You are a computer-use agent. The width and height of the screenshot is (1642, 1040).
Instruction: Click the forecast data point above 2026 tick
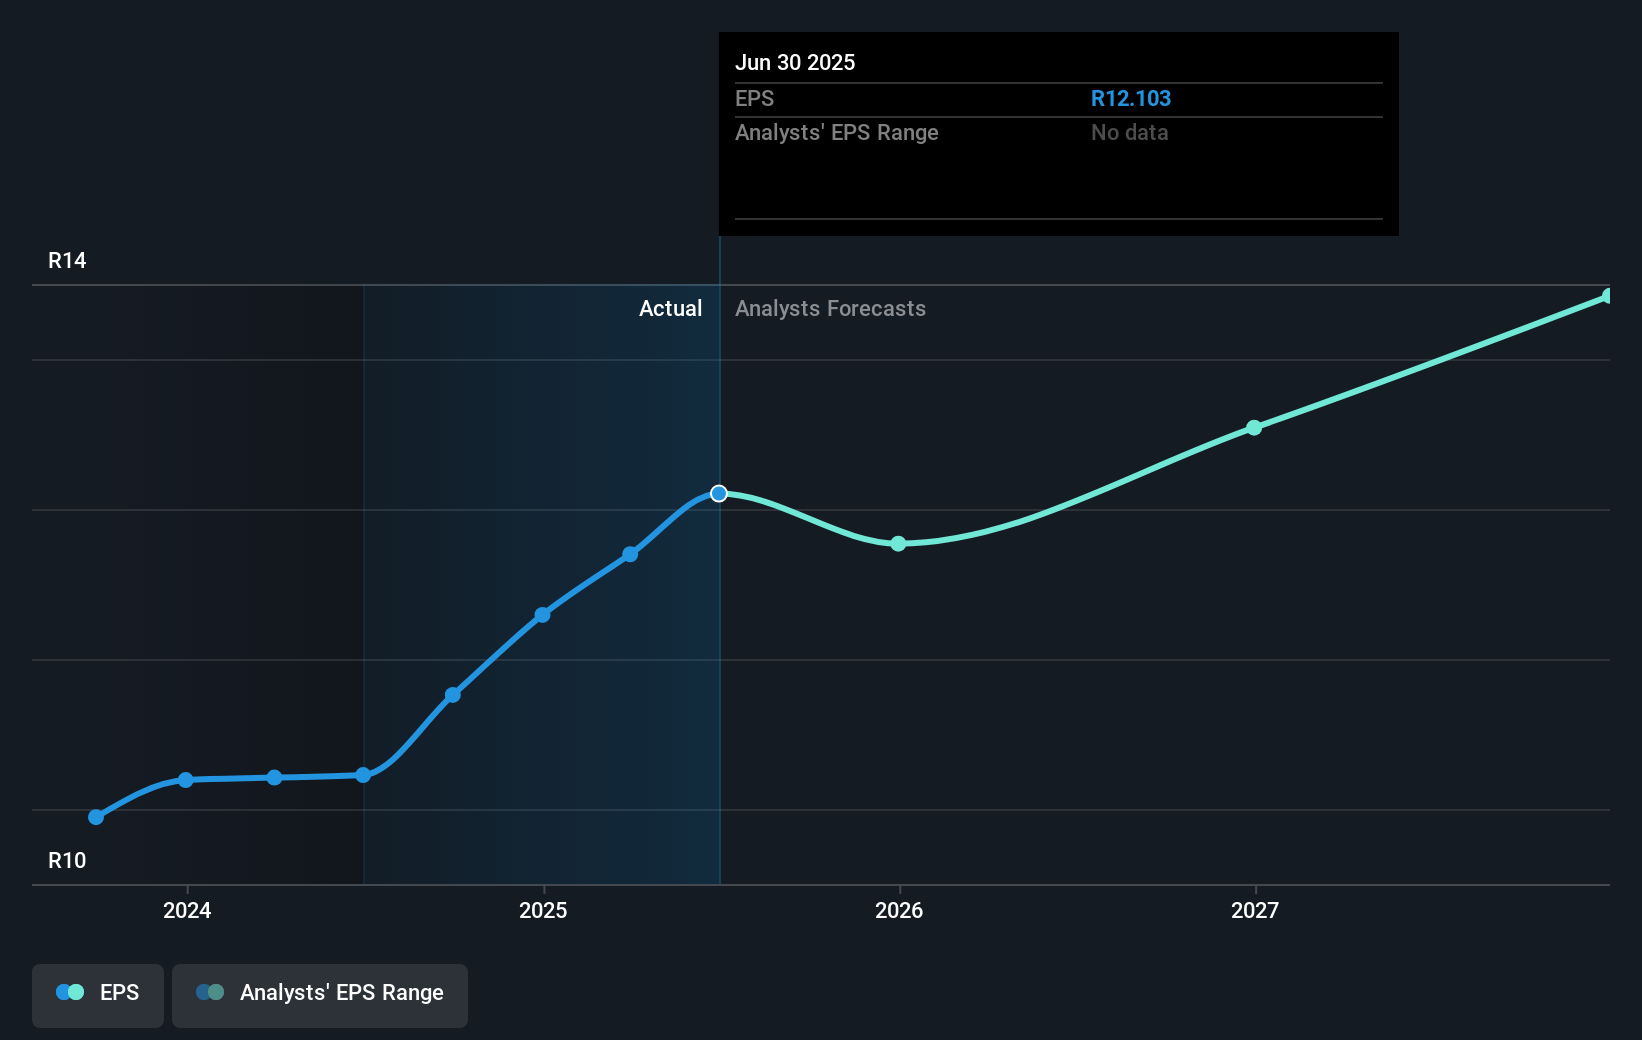(x=898, y=544)
